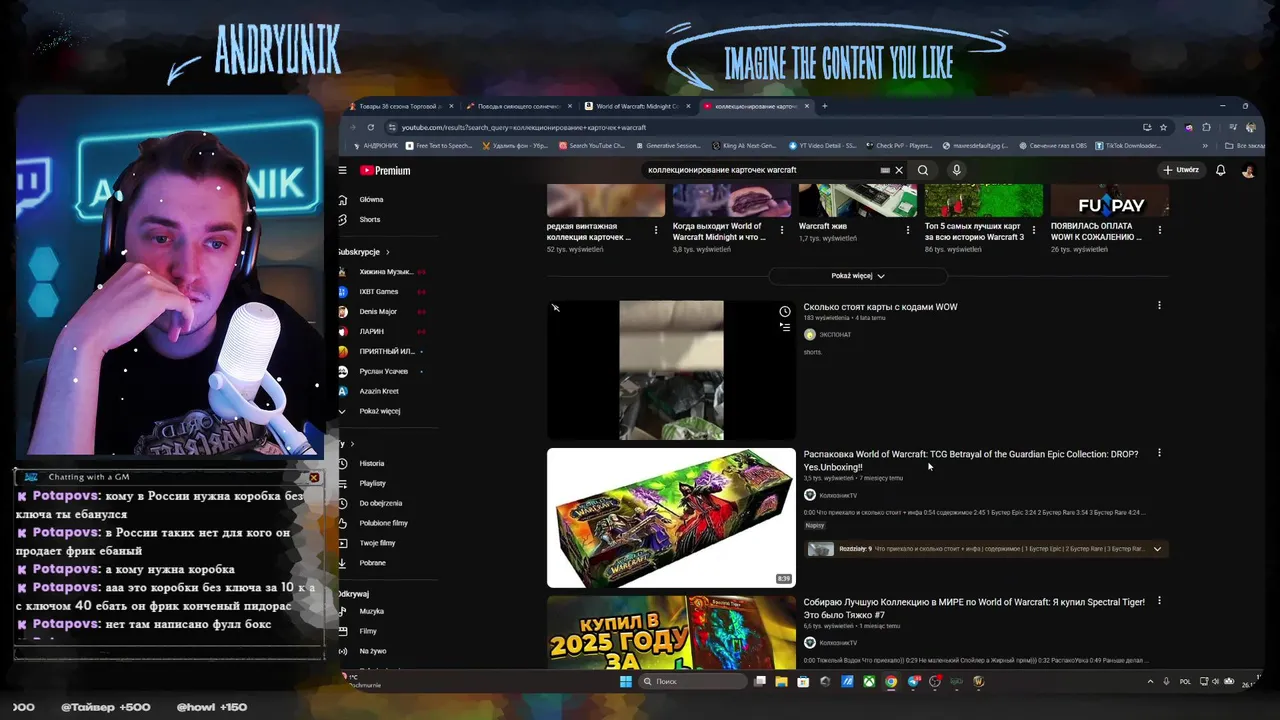Open the 'КУПИЛ В 2025 ГОДУ' thumbnail

pos(671,632)
